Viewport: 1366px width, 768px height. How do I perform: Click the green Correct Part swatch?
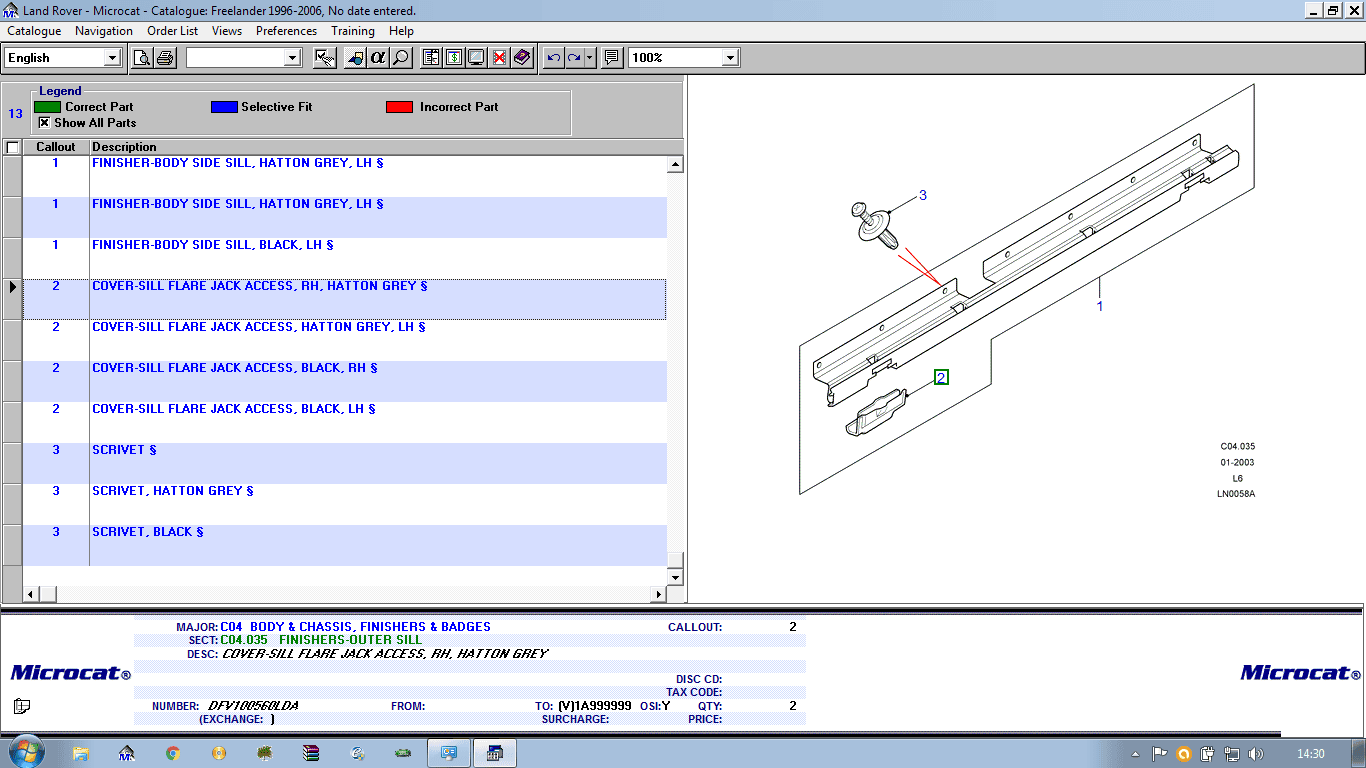[x=47, y=107]
